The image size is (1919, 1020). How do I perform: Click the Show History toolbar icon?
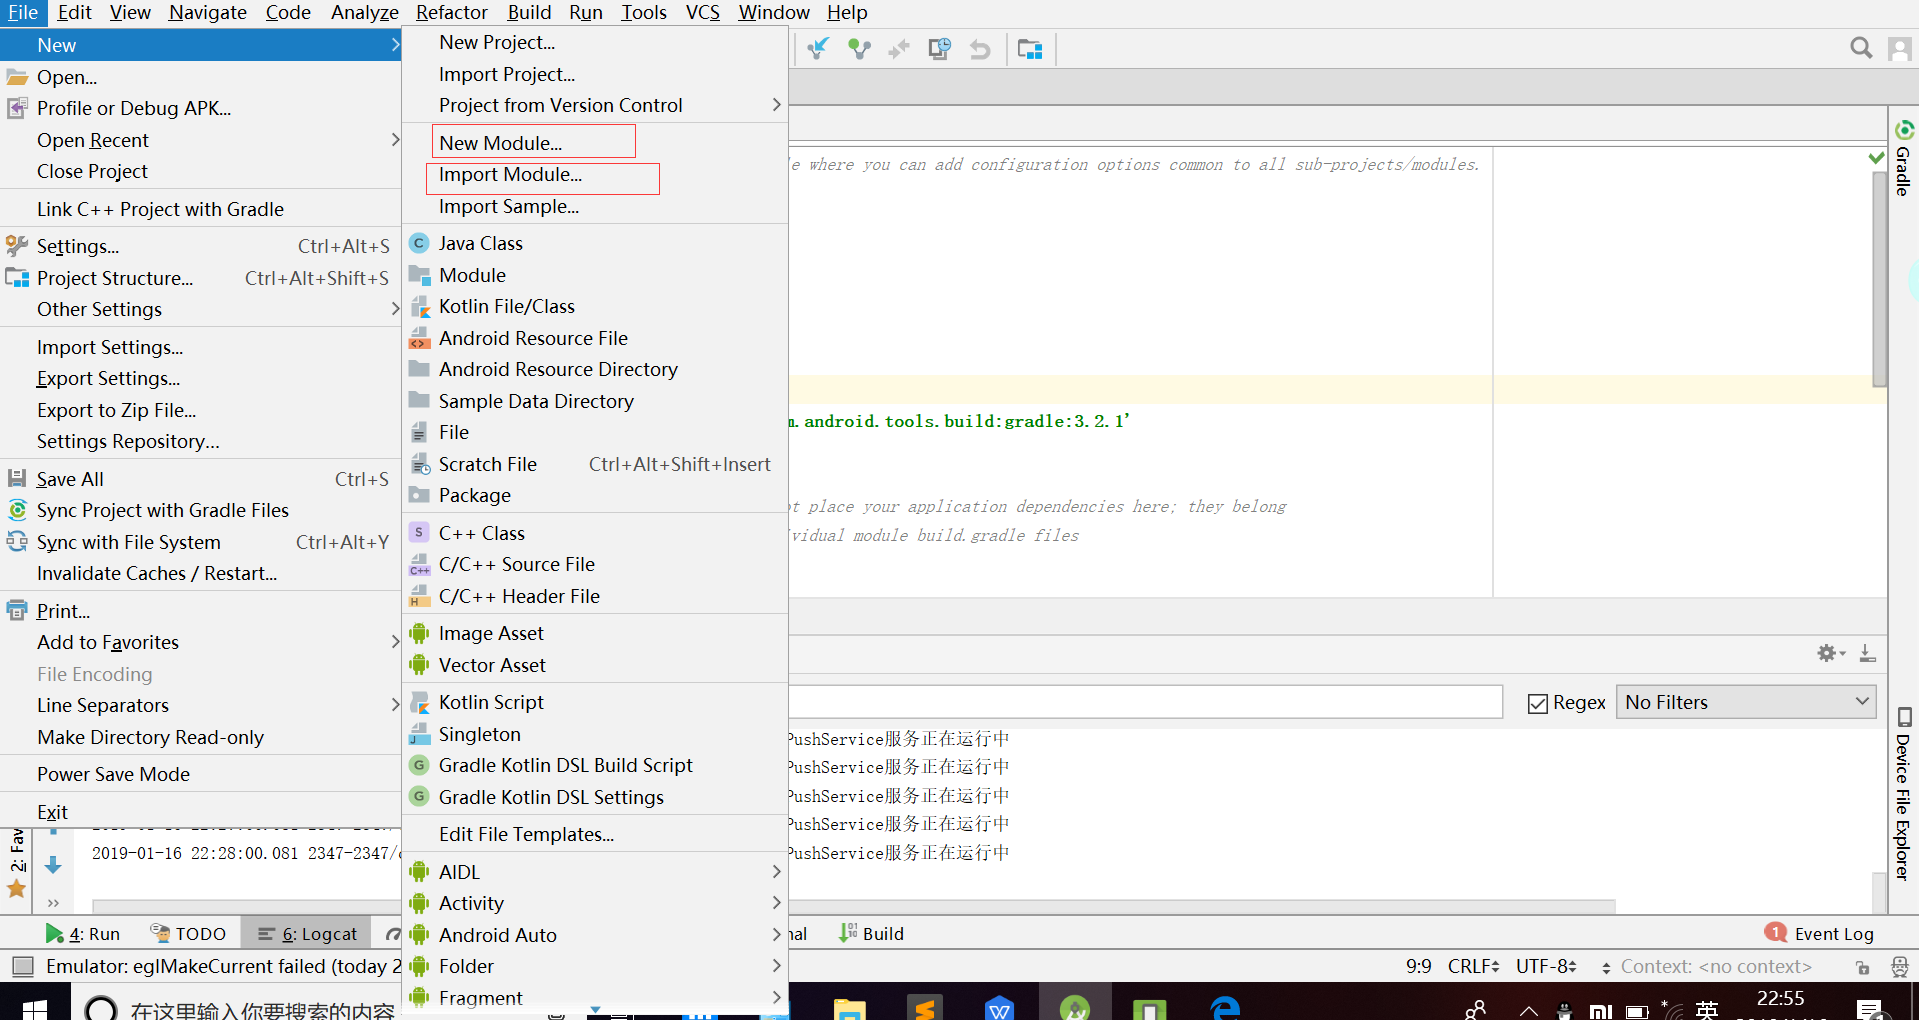(940, 48)
